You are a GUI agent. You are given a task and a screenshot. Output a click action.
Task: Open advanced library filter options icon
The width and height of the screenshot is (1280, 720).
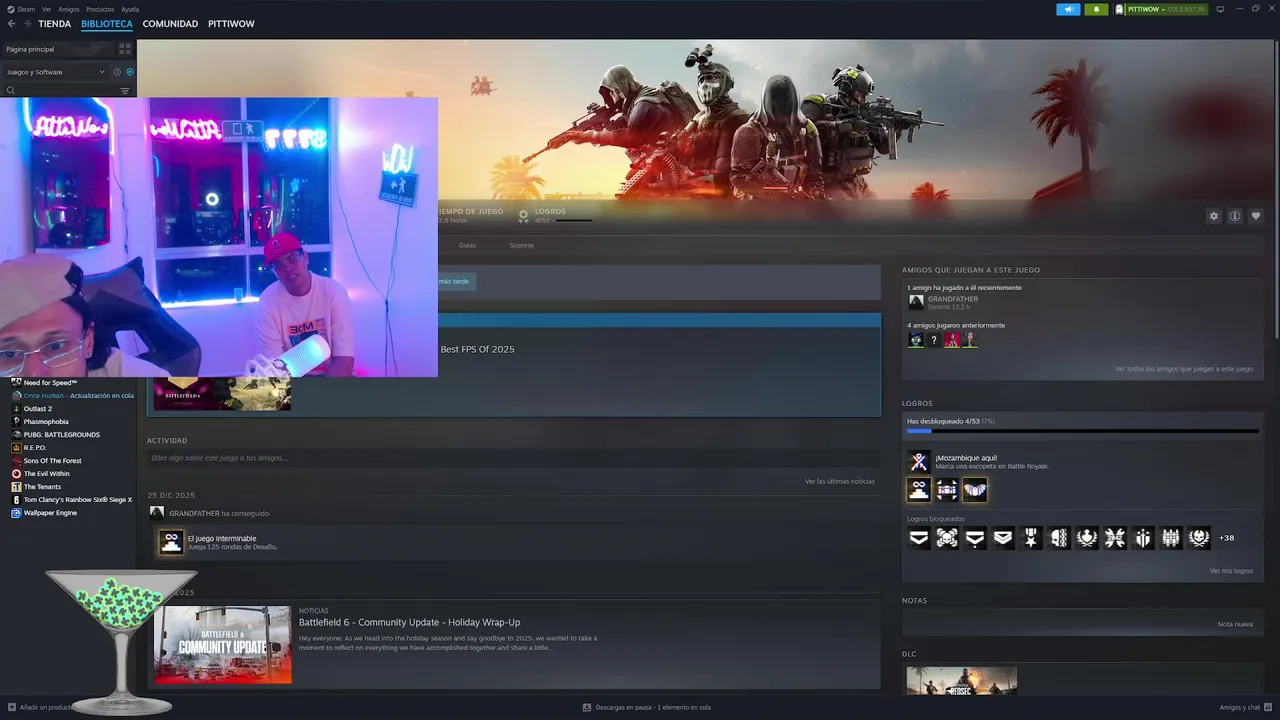click(x=125, y=91)
